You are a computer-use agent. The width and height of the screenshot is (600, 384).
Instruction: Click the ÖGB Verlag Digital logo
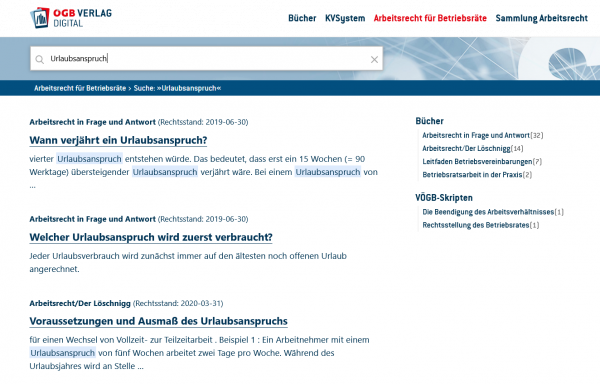[71, 18]
